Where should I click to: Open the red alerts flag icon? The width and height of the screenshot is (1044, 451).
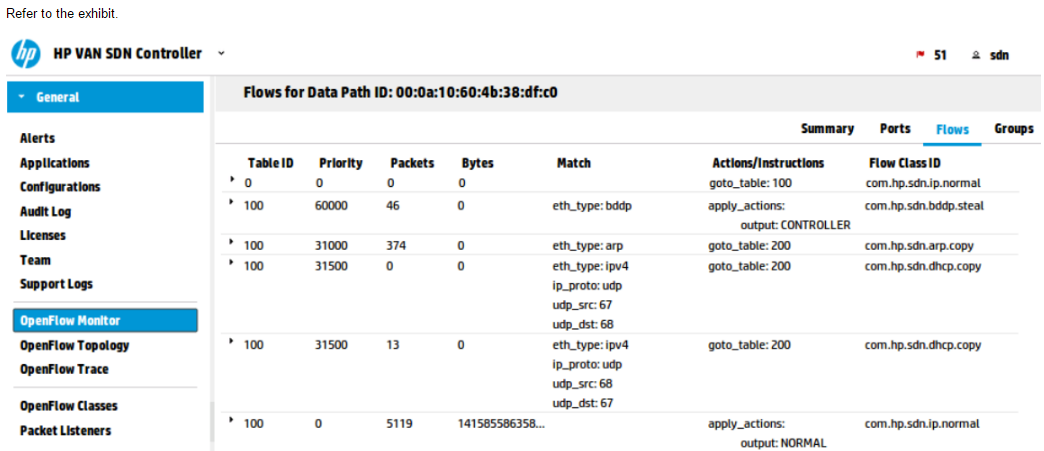[x=920, y=55]
